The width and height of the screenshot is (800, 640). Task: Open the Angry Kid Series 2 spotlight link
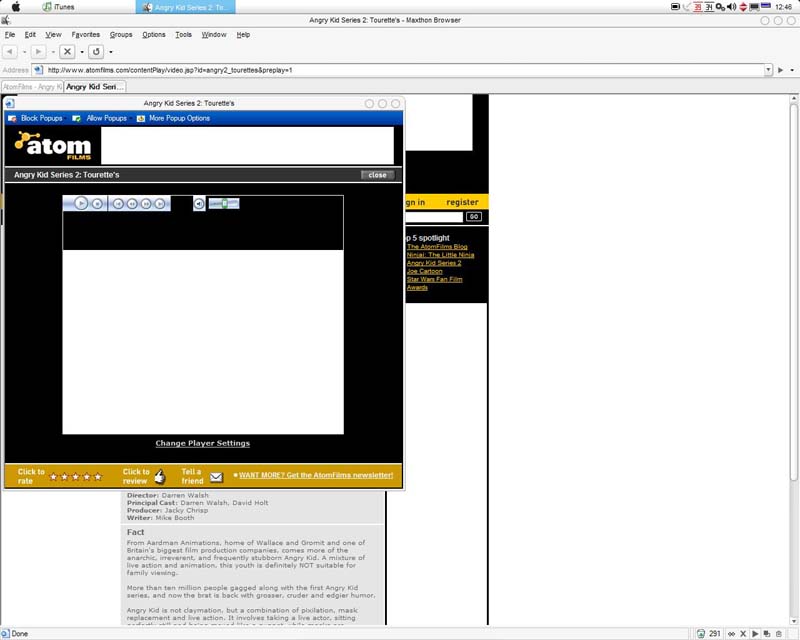434,263
